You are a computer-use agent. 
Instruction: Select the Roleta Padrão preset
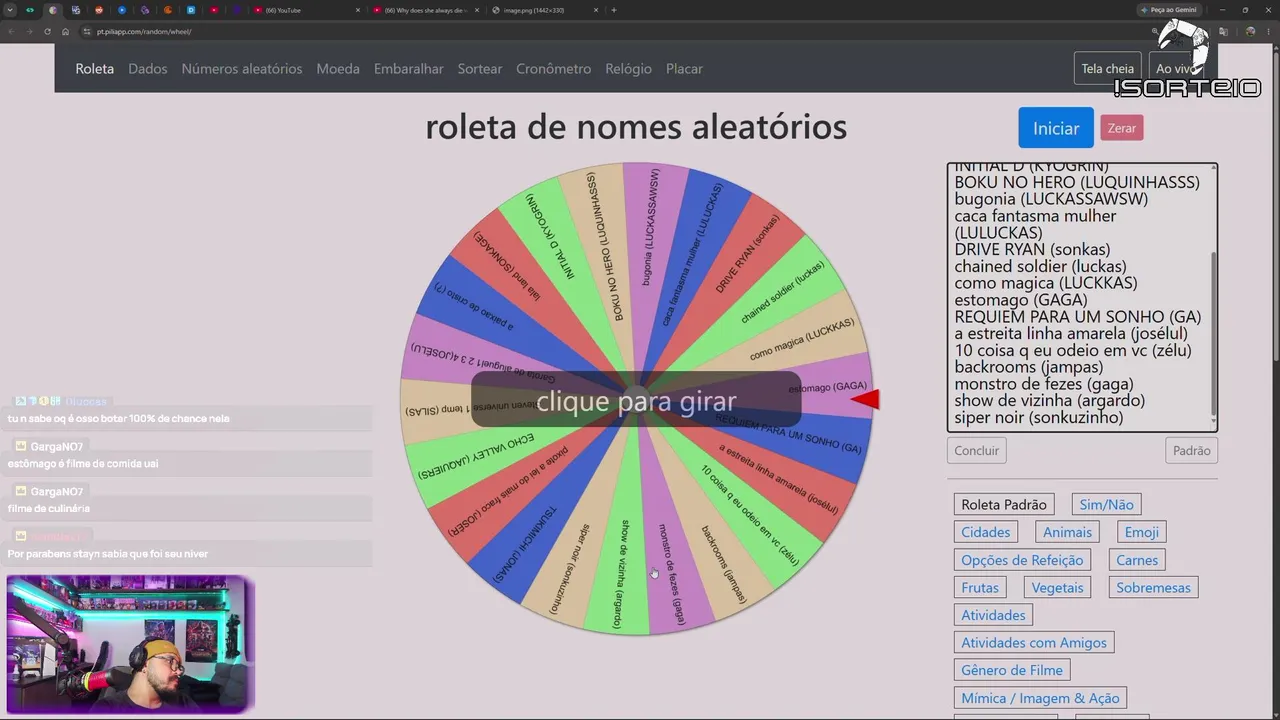coord(1004,505)
